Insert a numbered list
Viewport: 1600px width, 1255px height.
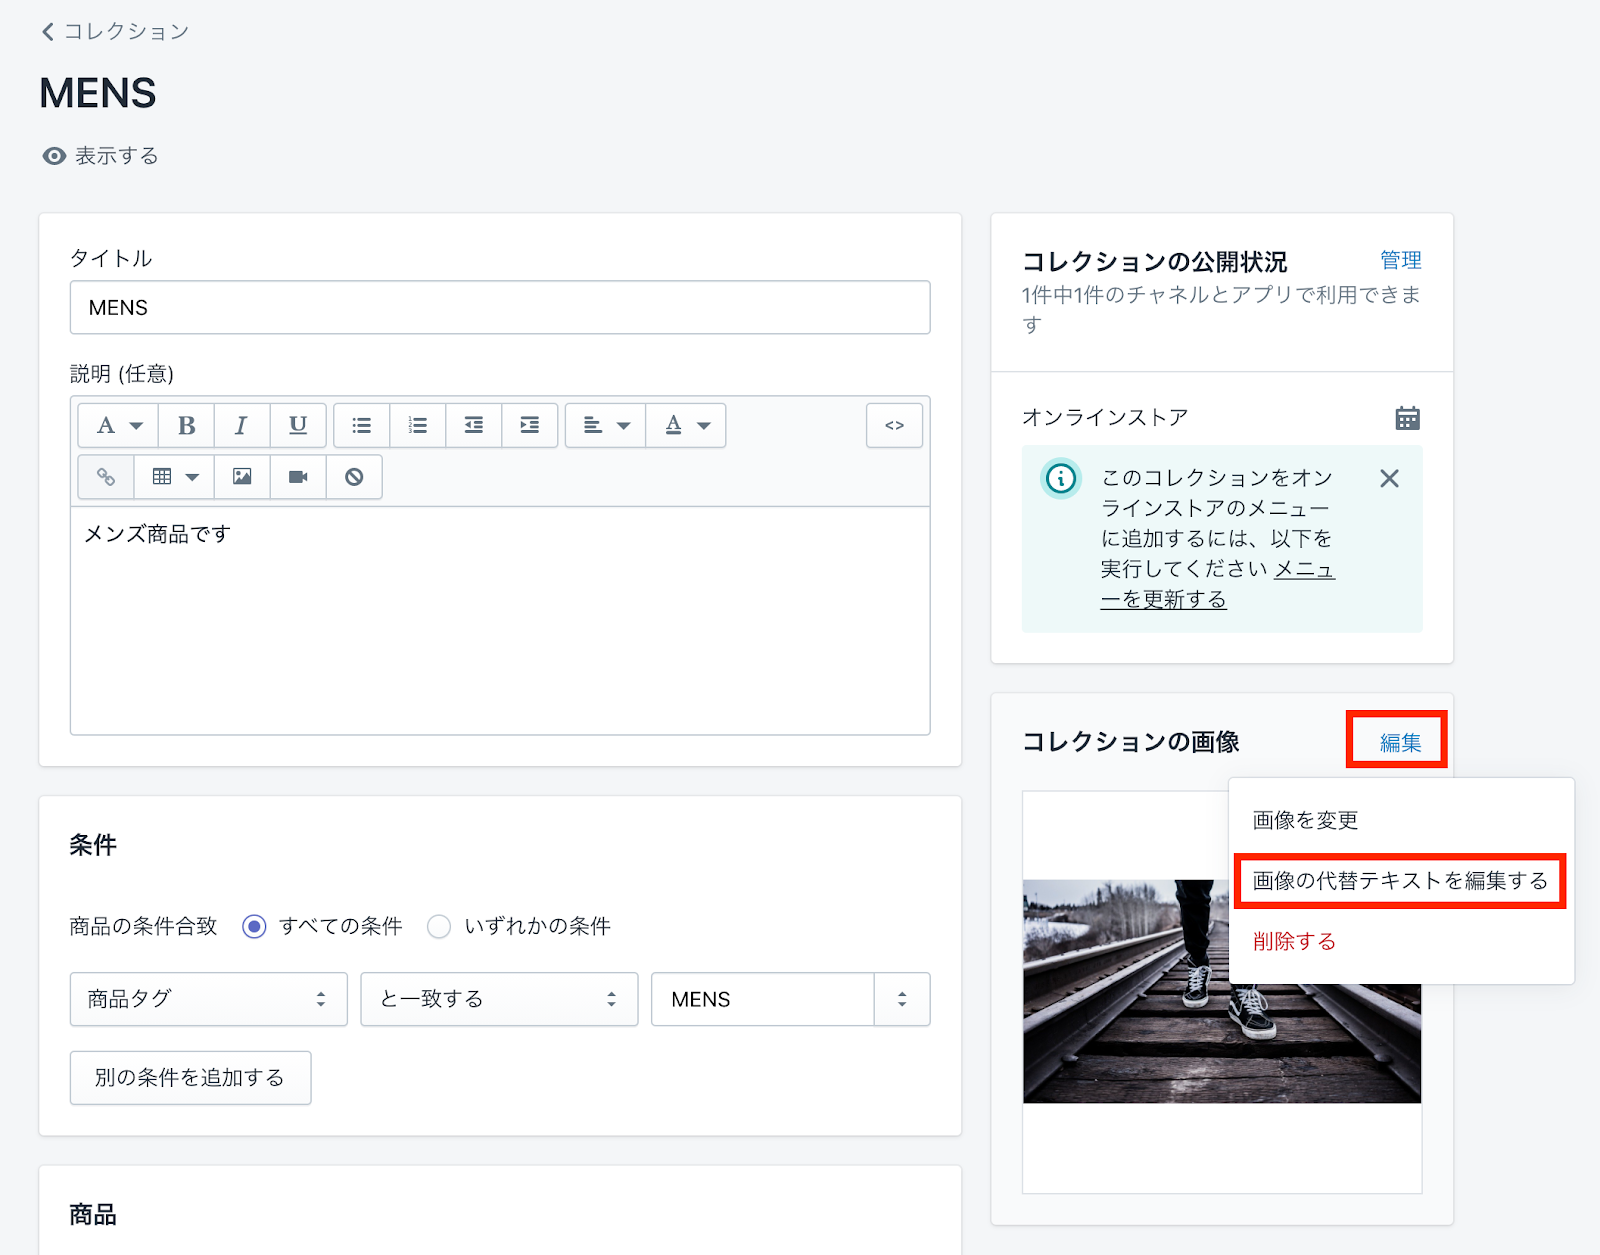(x=417, y=425)
